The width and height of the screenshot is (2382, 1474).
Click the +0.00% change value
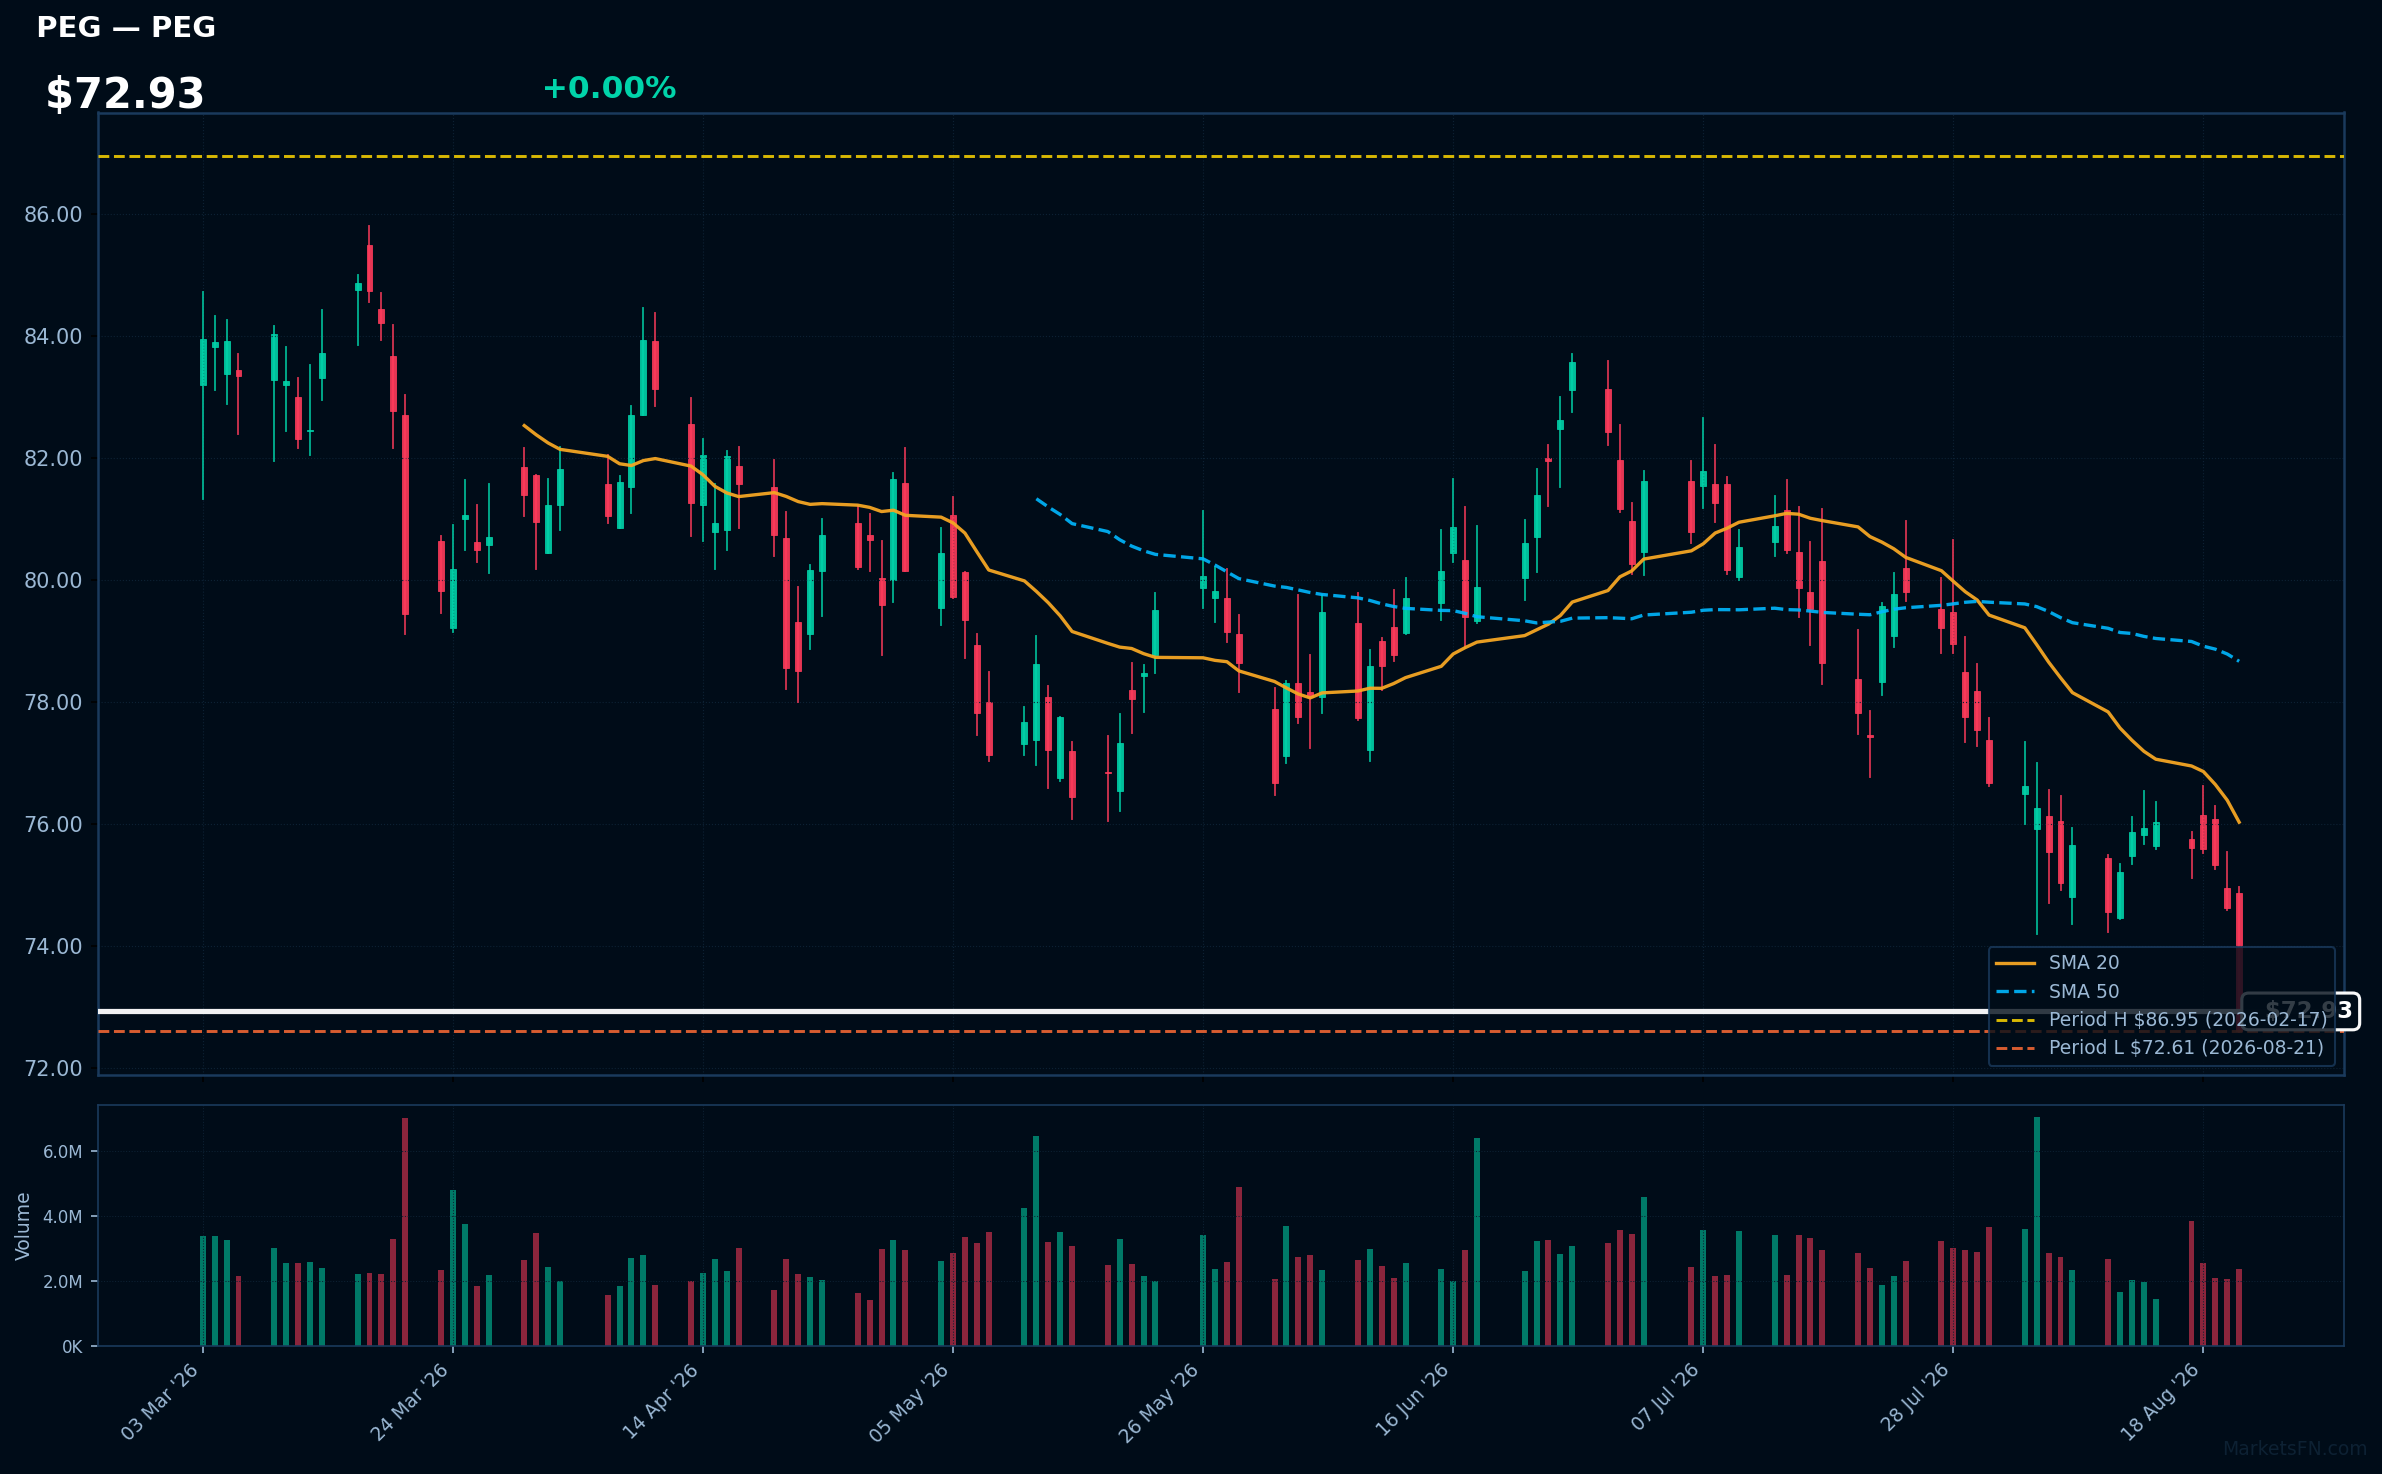coord(609,88)
